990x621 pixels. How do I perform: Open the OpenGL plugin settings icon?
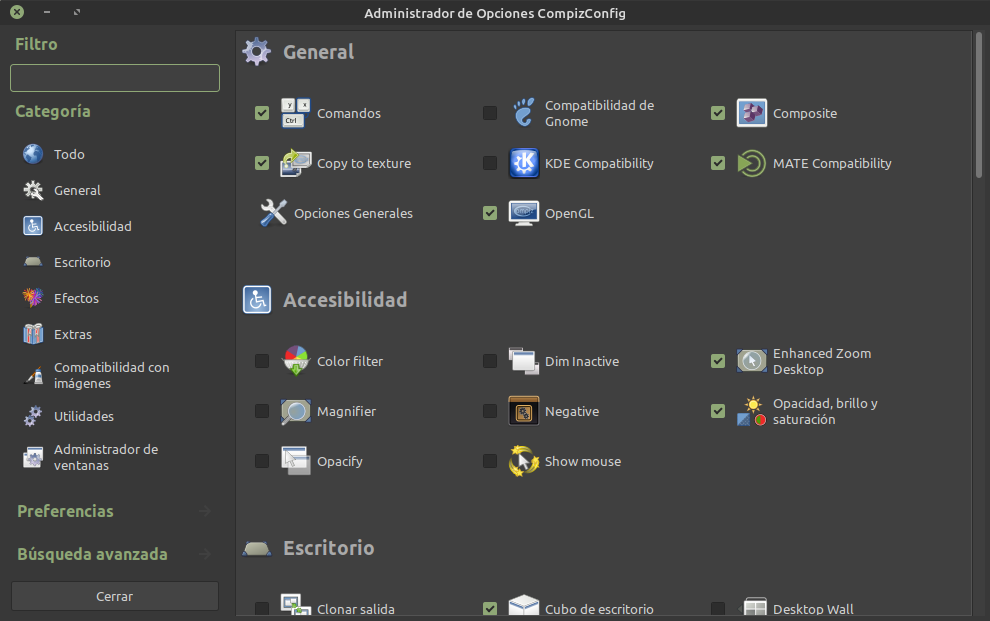[523, 213]
